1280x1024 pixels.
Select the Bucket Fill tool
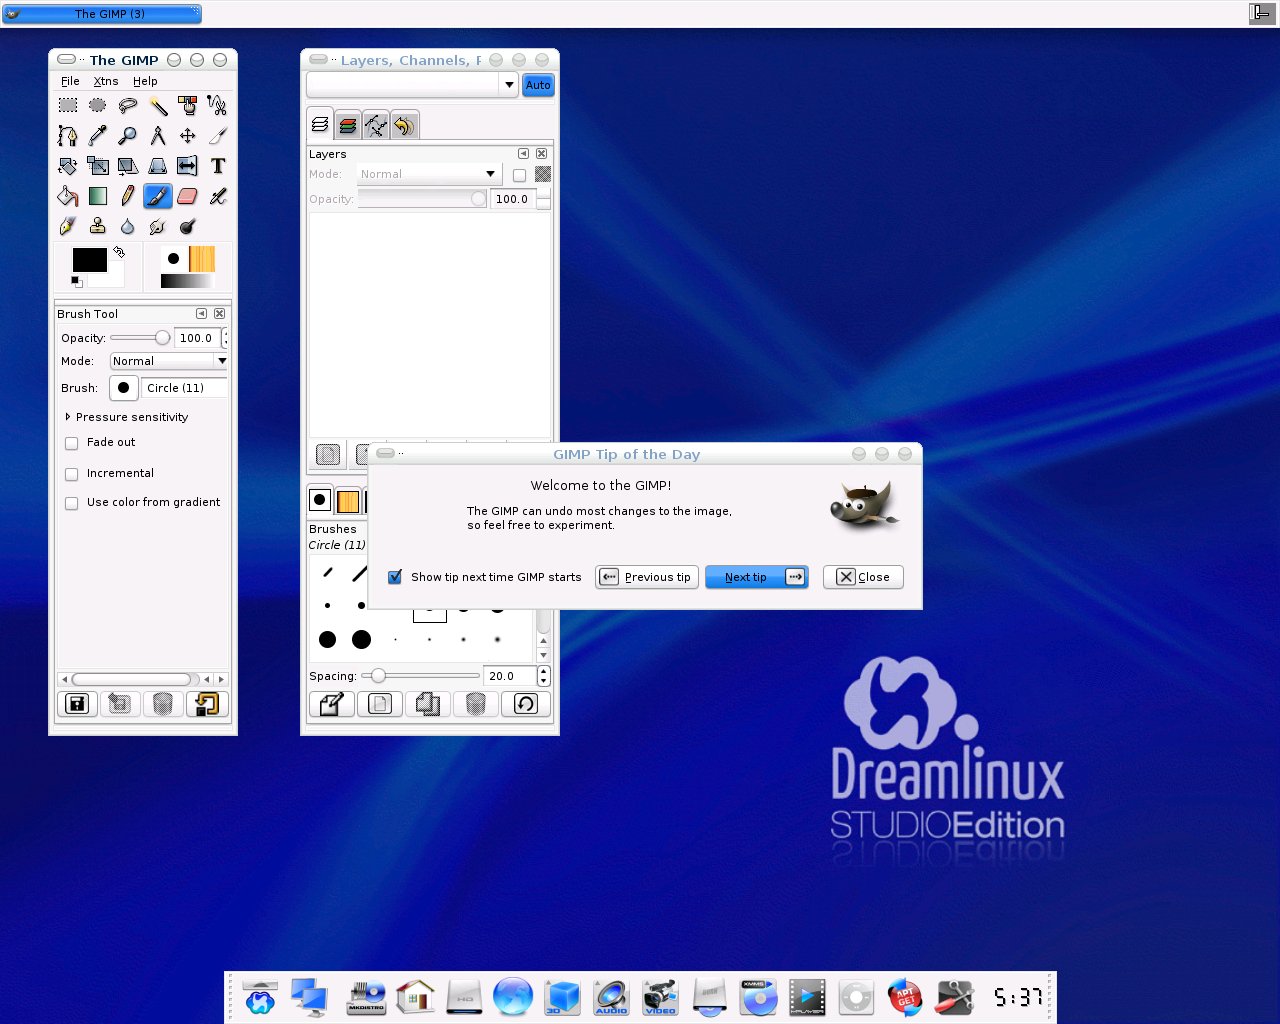click(68, 196)
